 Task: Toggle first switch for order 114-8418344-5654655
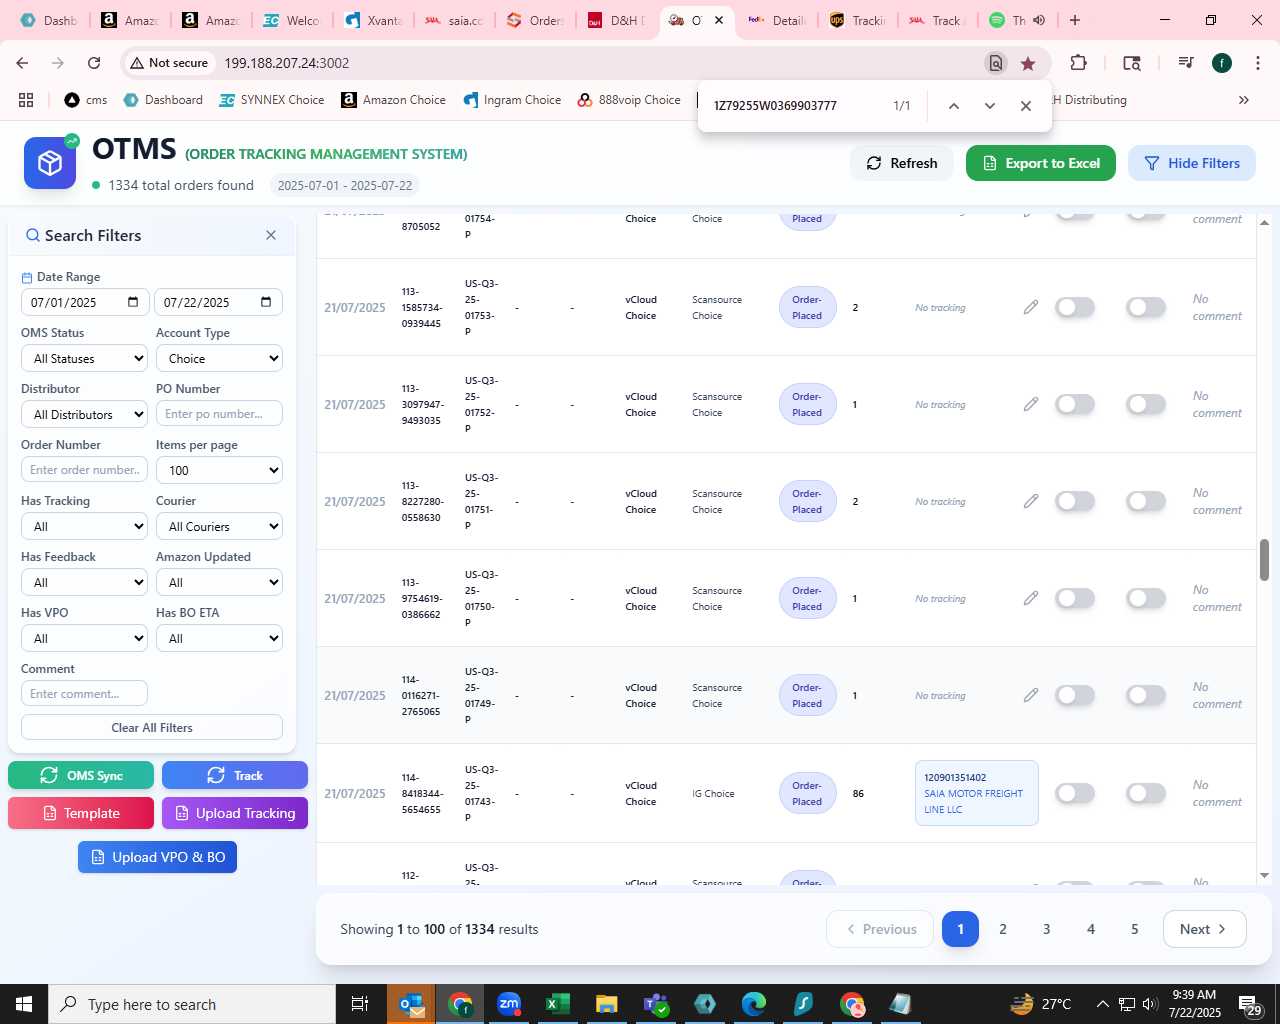click(x=1075, y=793)
